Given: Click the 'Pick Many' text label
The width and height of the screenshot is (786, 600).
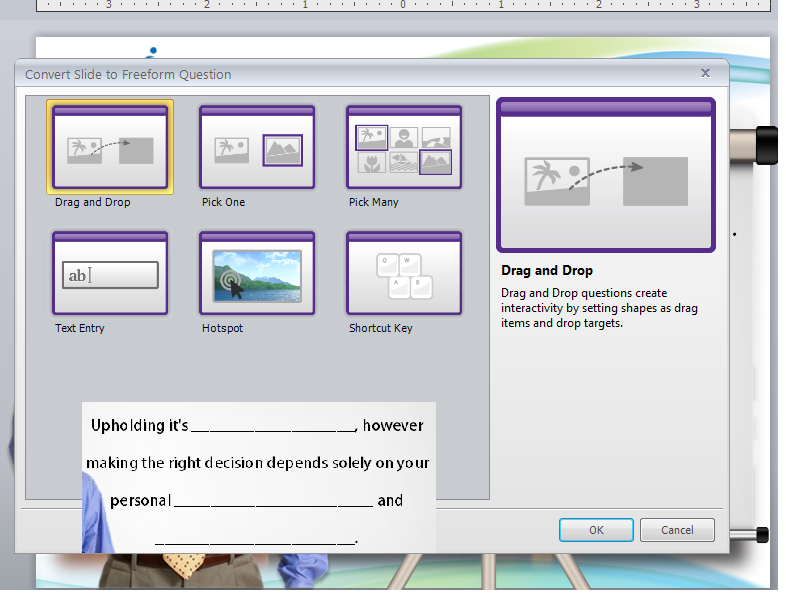Looking at the screenshot, I should click(x=373, y=202).
